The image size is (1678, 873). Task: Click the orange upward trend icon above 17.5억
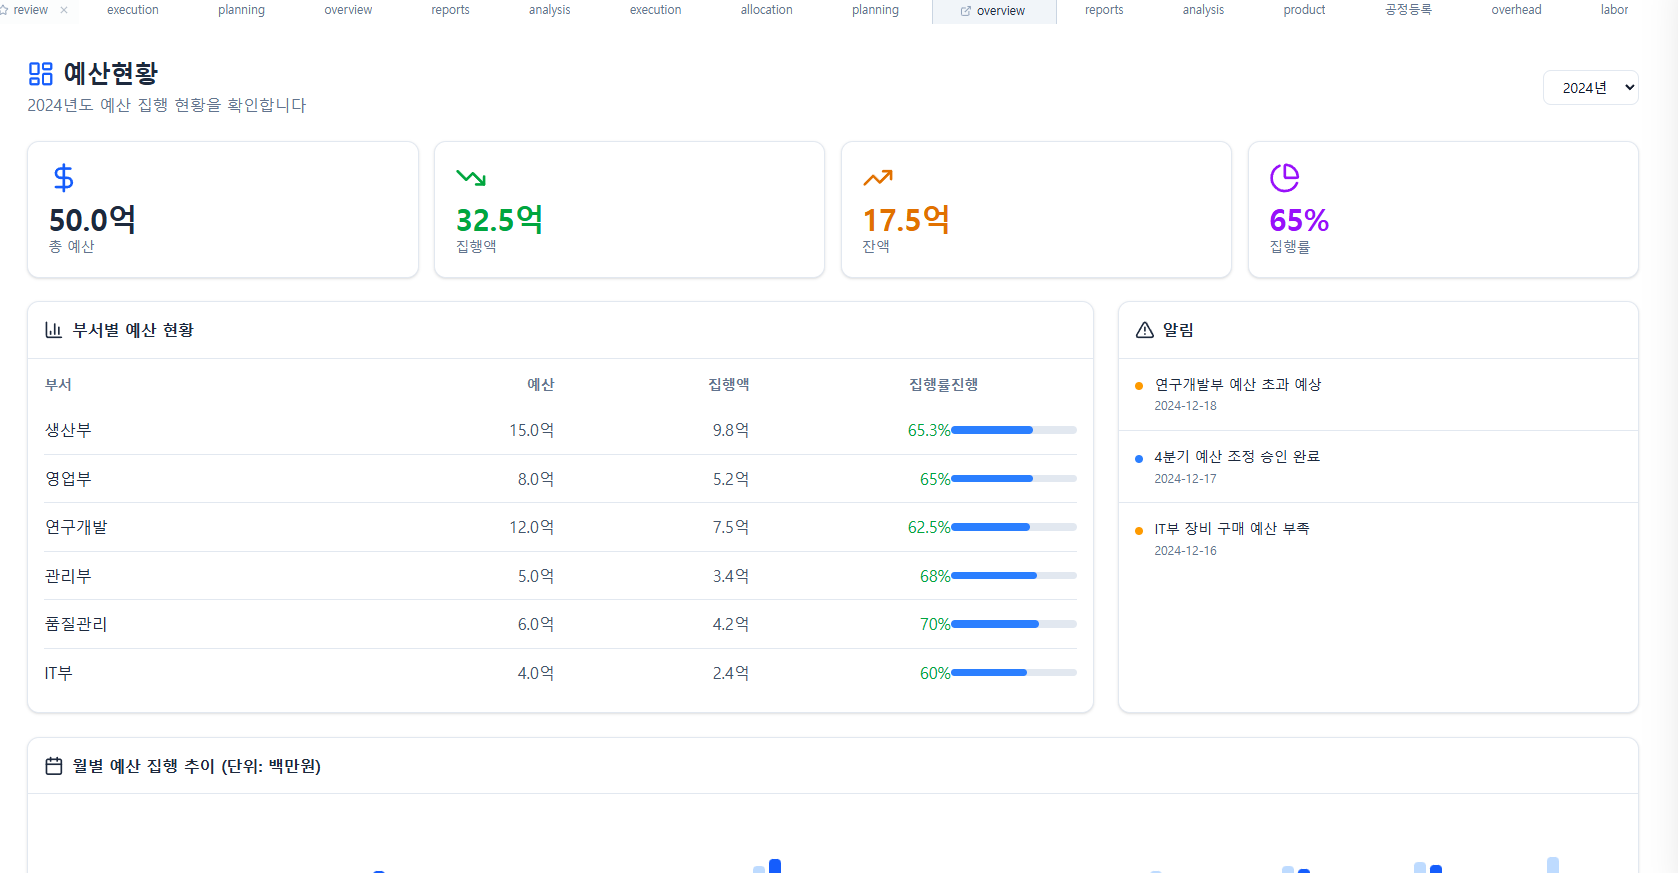click(x=877, y=178)
